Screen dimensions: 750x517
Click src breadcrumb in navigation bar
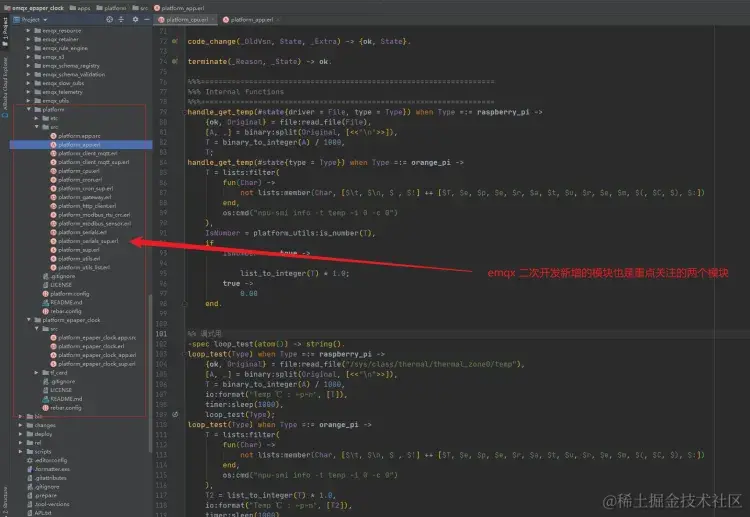click(141, 8)
